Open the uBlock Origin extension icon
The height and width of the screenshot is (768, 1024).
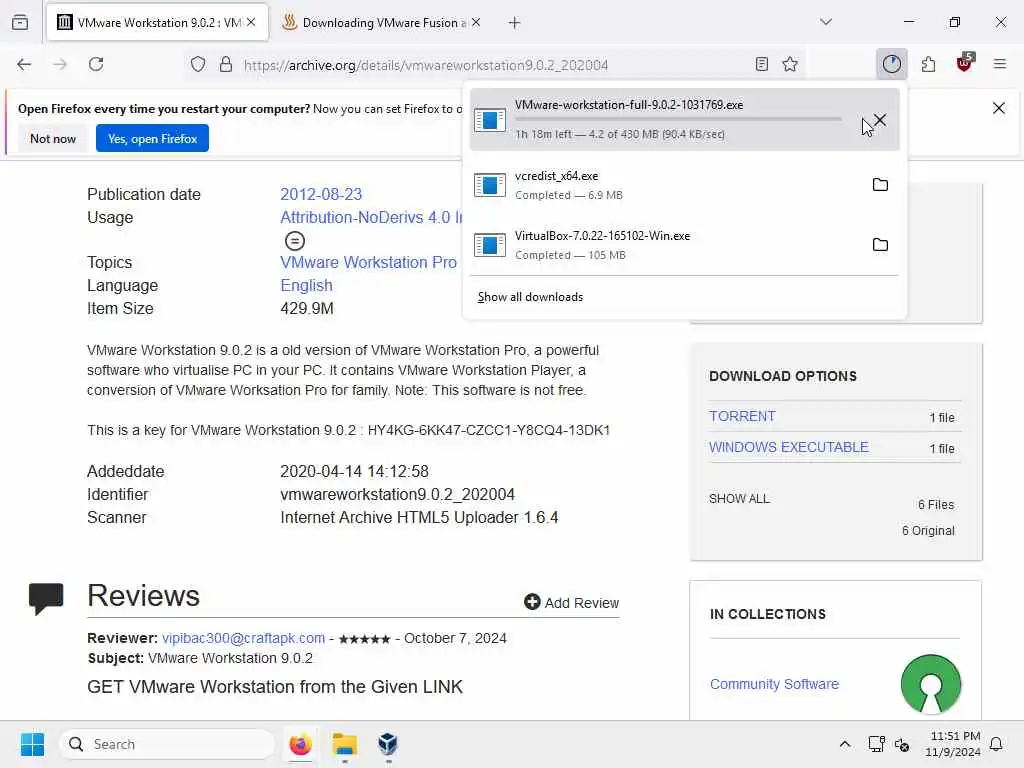[965, 63]
